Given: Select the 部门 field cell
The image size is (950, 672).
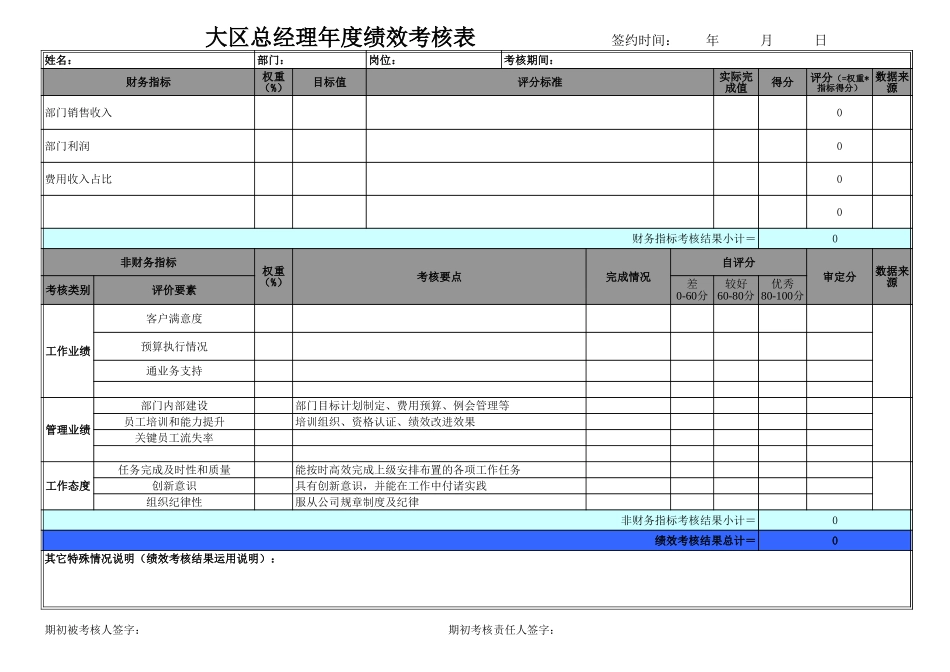Looking at the screenshot, I should coord(310,60).
